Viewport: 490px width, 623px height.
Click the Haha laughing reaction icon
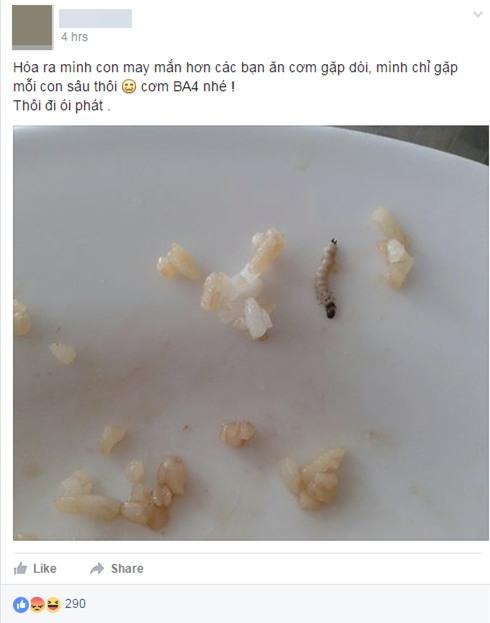[52, 605]
